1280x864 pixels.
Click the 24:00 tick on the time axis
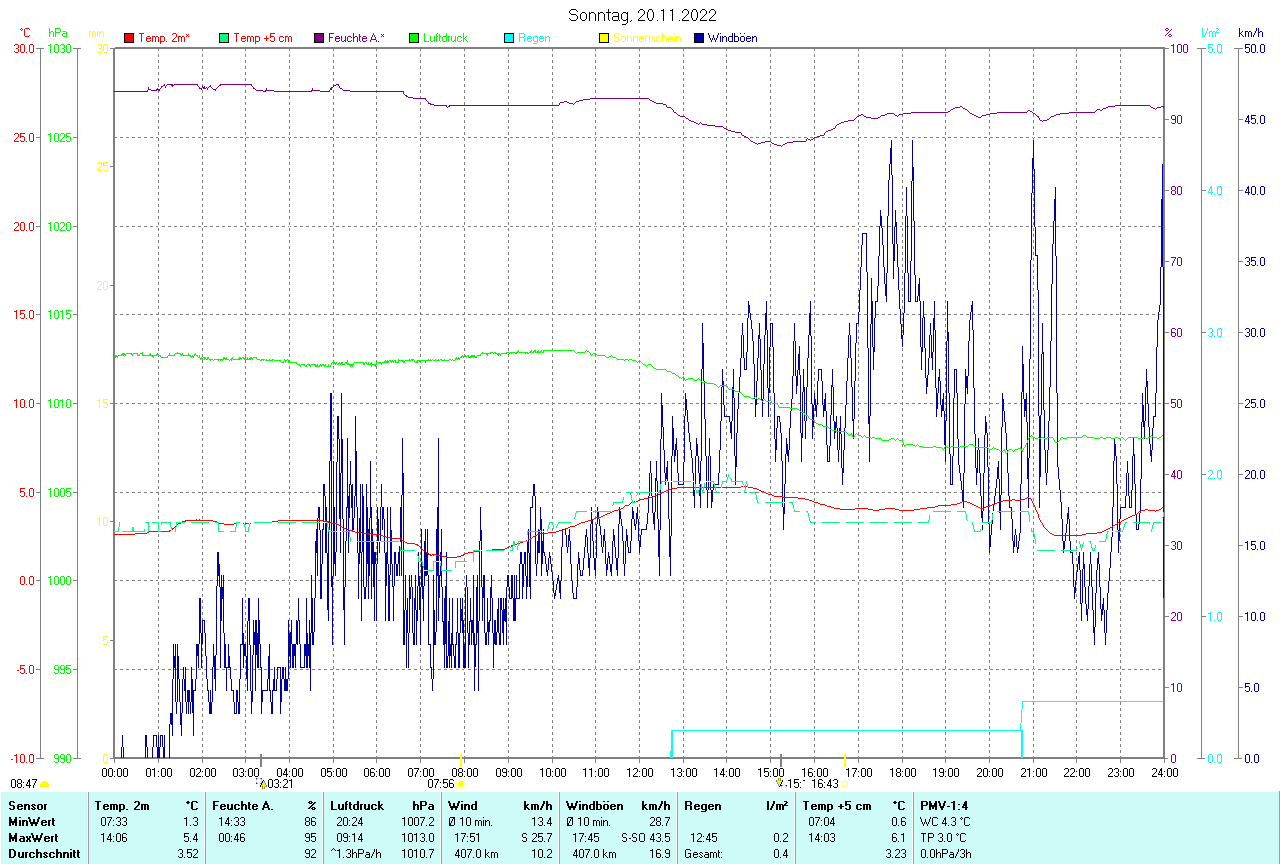(1164, 772)
